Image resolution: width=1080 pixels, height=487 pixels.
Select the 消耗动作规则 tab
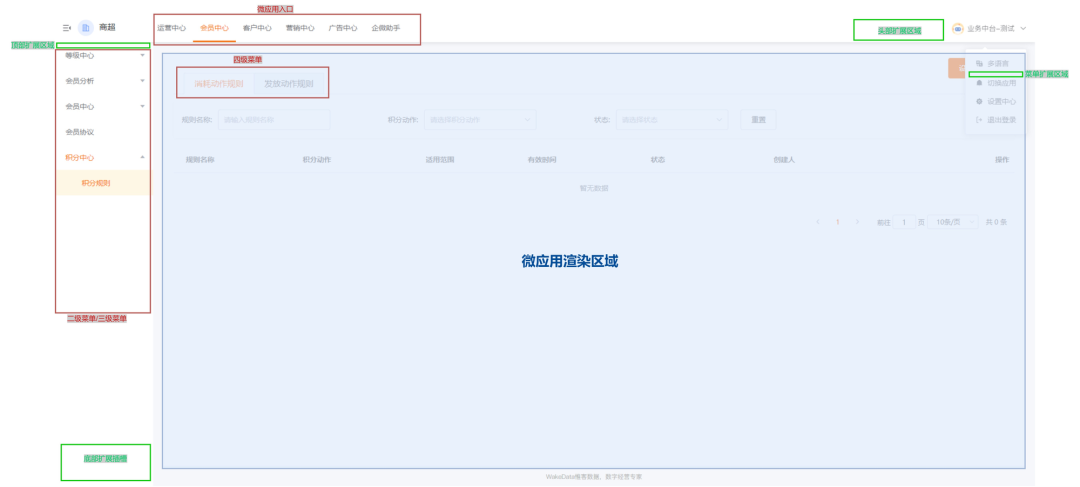218,84
